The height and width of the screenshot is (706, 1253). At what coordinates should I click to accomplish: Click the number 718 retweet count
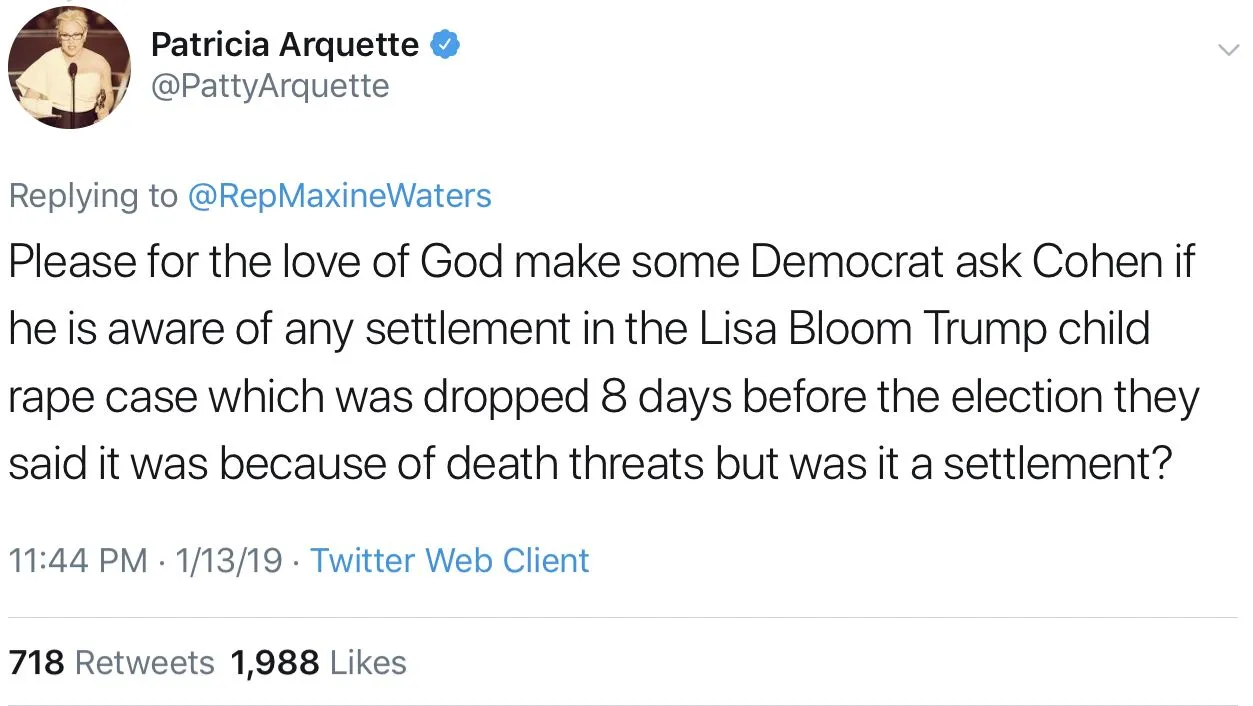37,662
